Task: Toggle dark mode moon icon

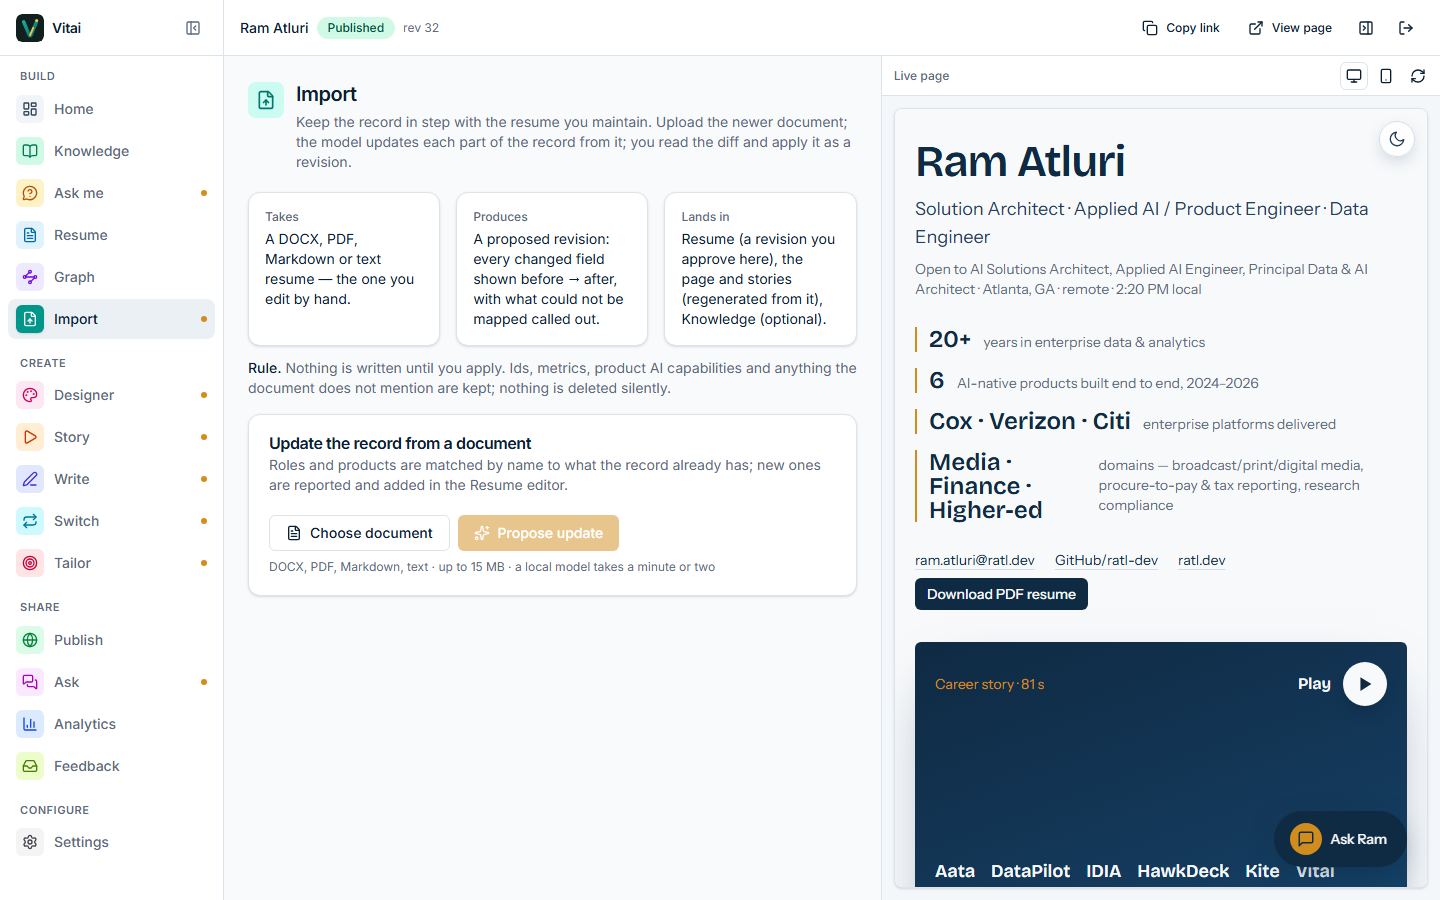Action: coord(1397,139)
